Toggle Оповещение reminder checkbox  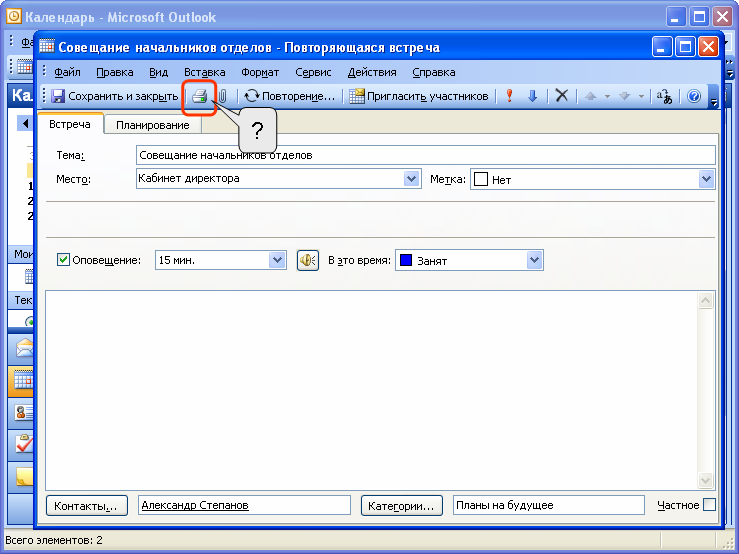pyautogui.click(x=63, y=260)
